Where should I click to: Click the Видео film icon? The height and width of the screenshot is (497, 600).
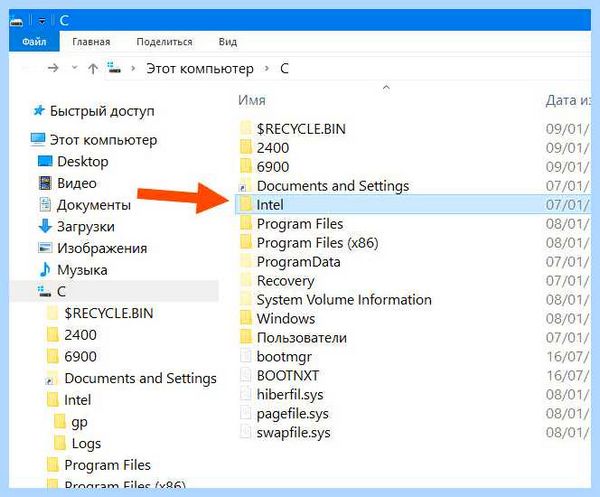tap(45, 183)
